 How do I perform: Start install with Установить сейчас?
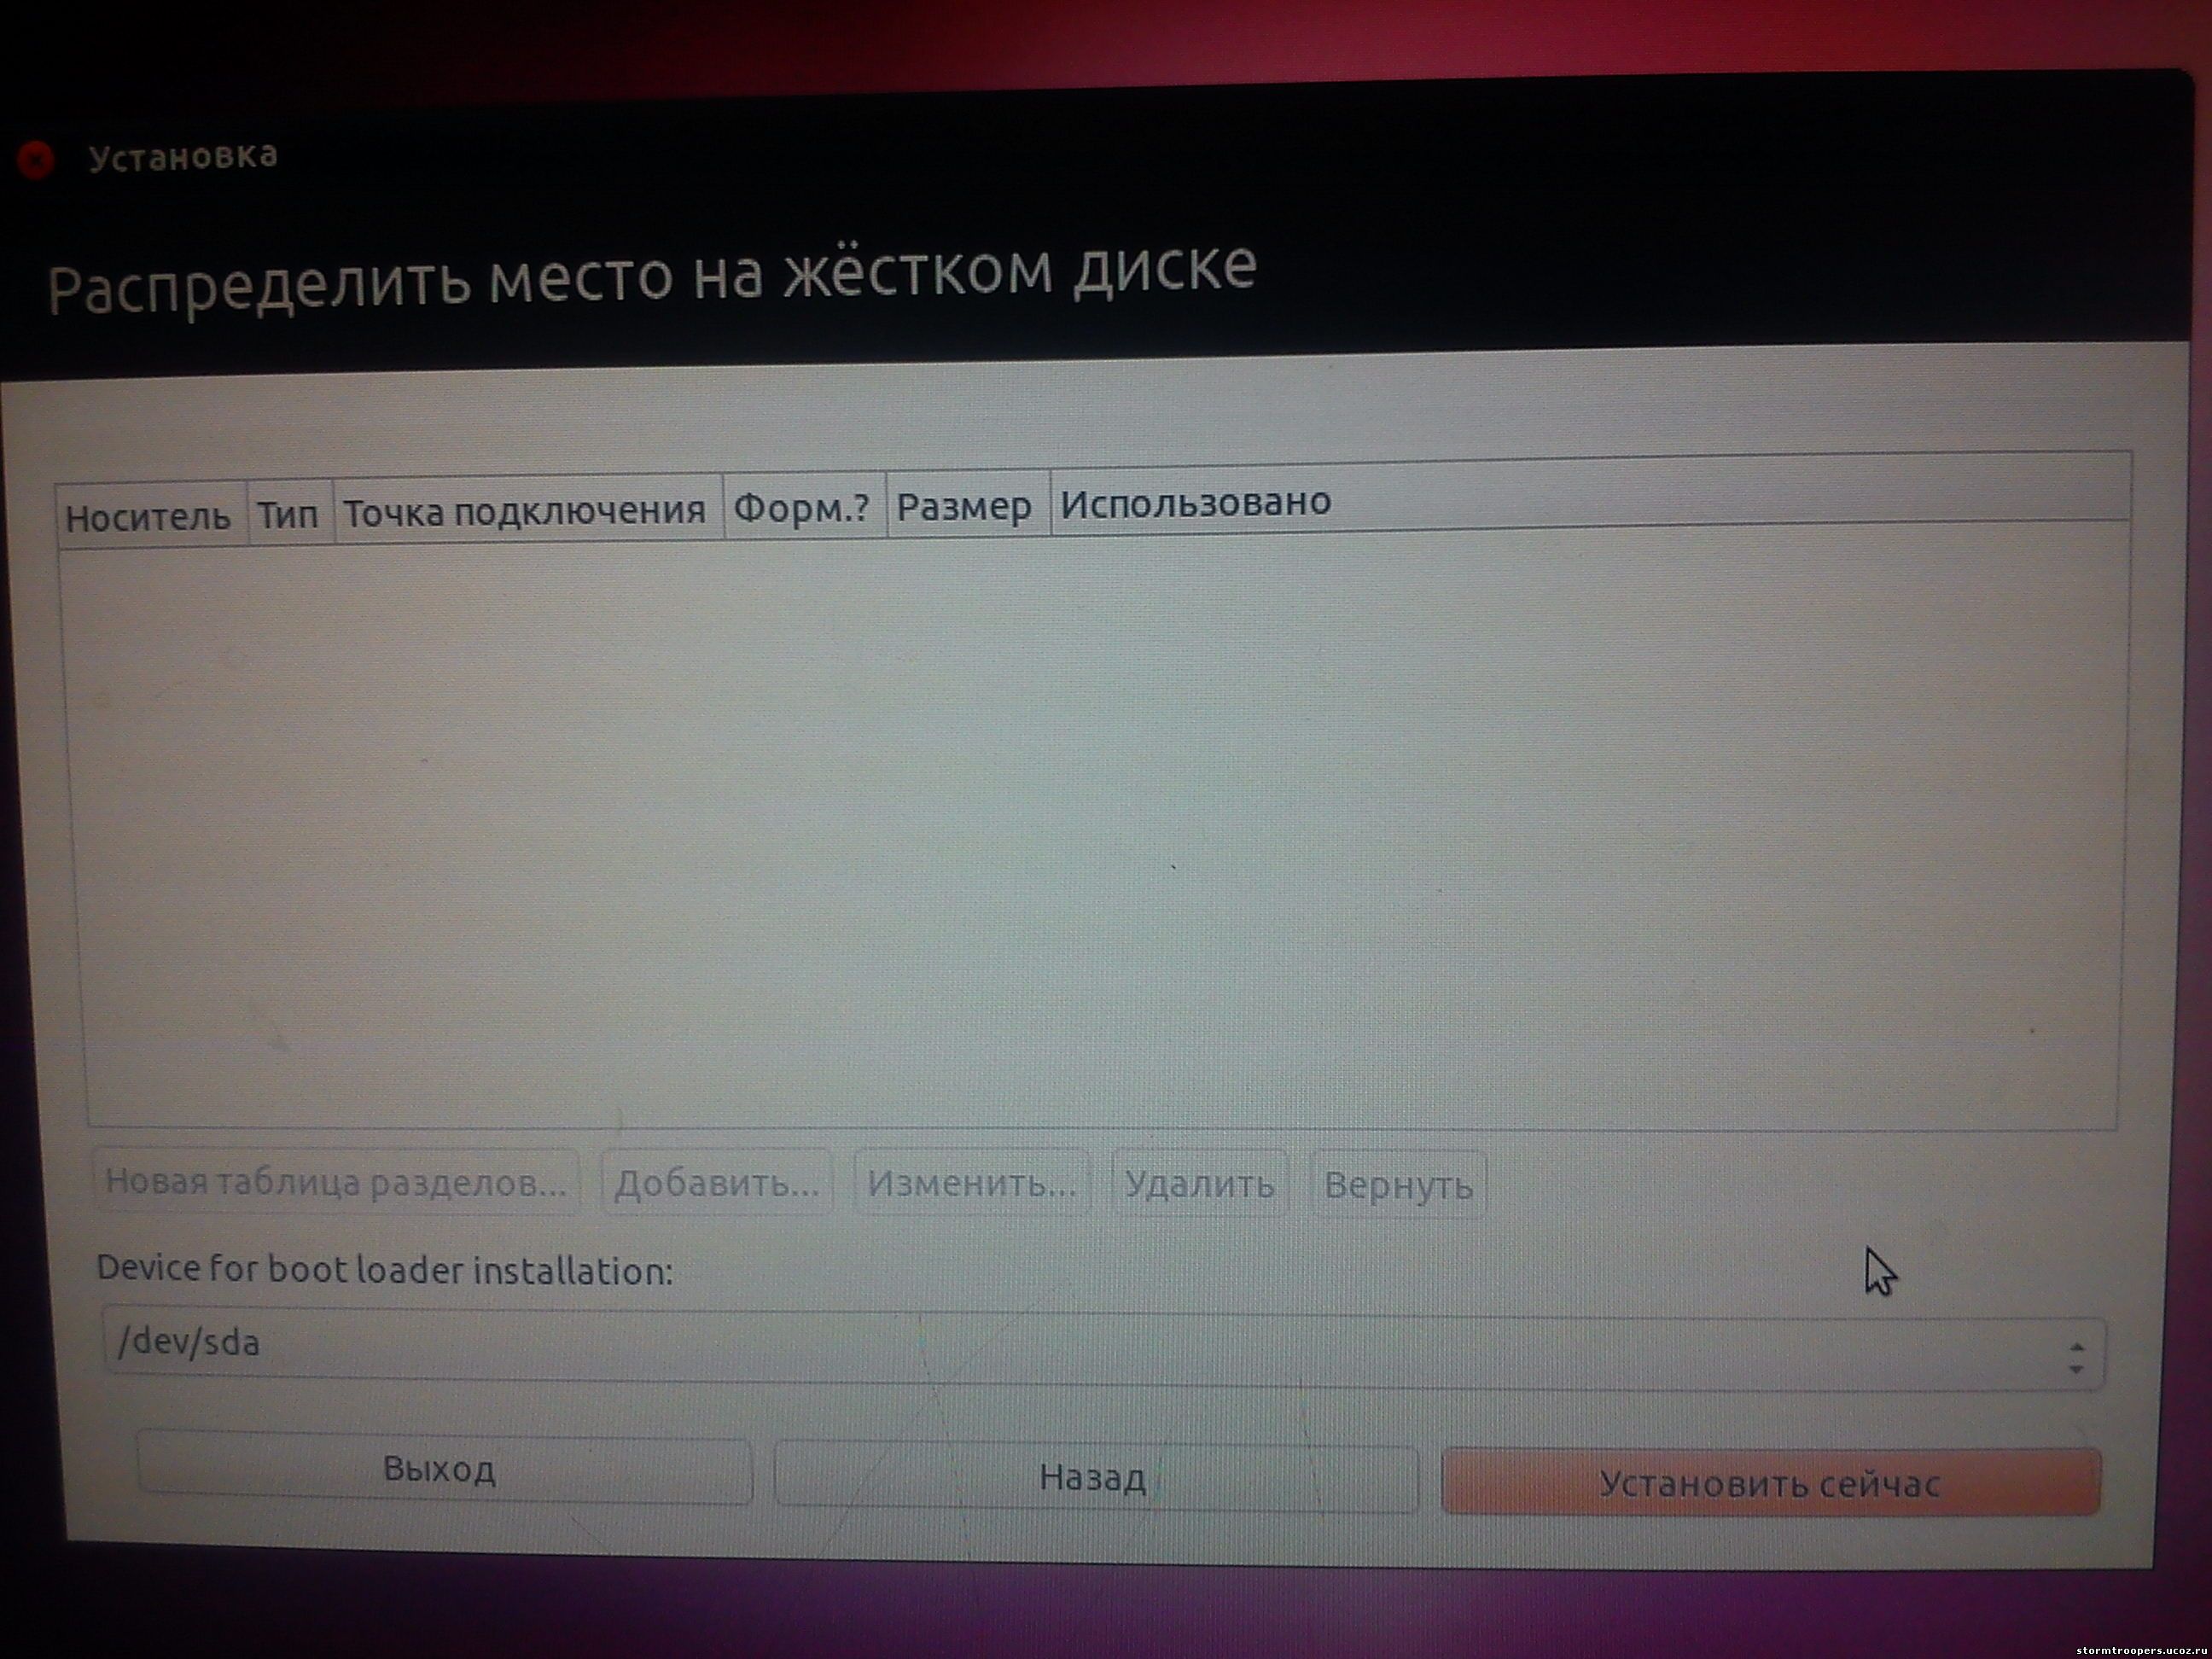click(x=1770, y=1482)
